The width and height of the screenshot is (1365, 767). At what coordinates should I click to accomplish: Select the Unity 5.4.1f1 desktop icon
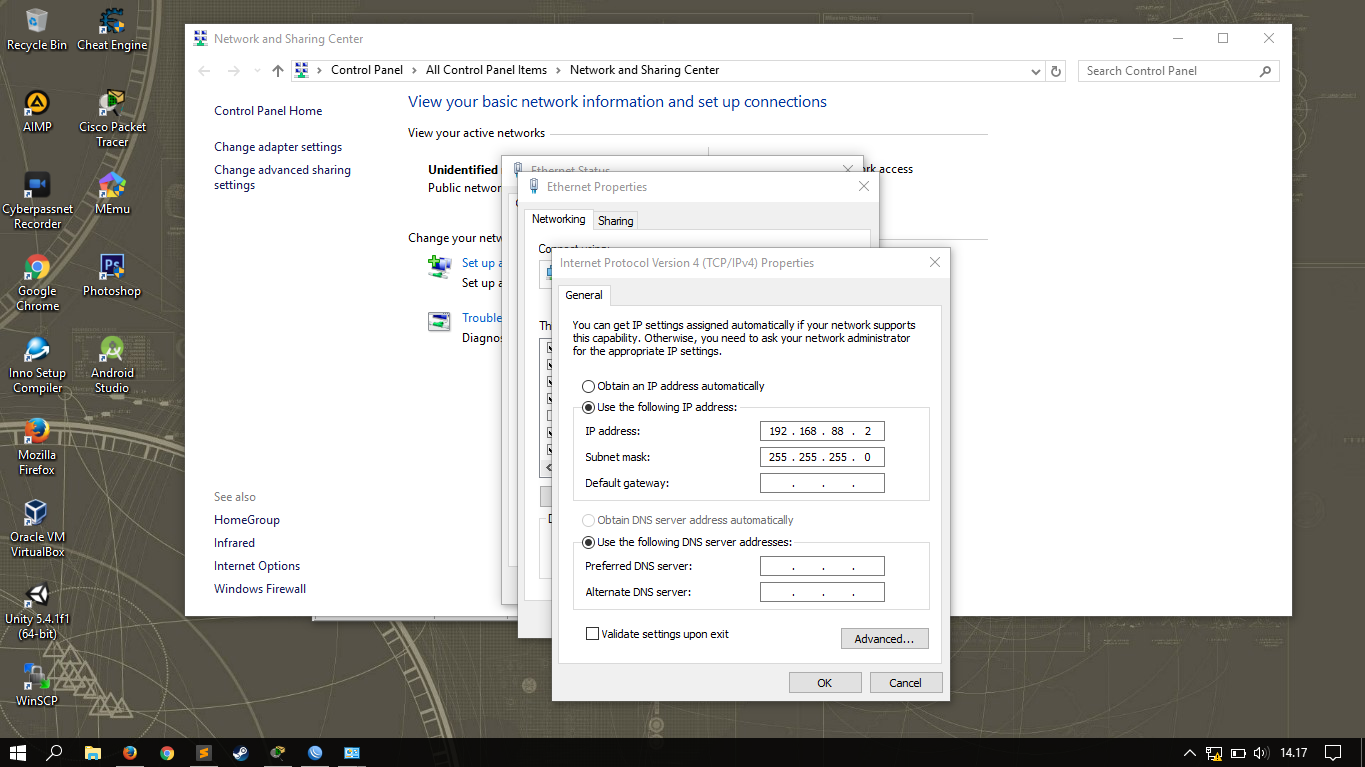coord(37,611)
